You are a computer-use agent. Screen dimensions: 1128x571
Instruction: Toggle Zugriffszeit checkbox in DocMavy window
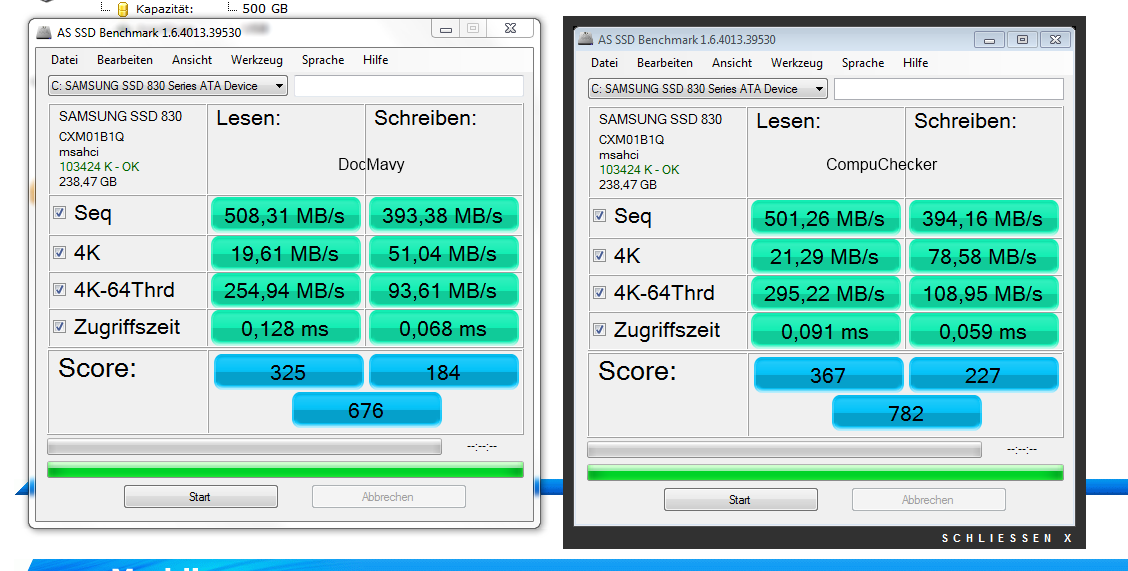pos(60,326)
